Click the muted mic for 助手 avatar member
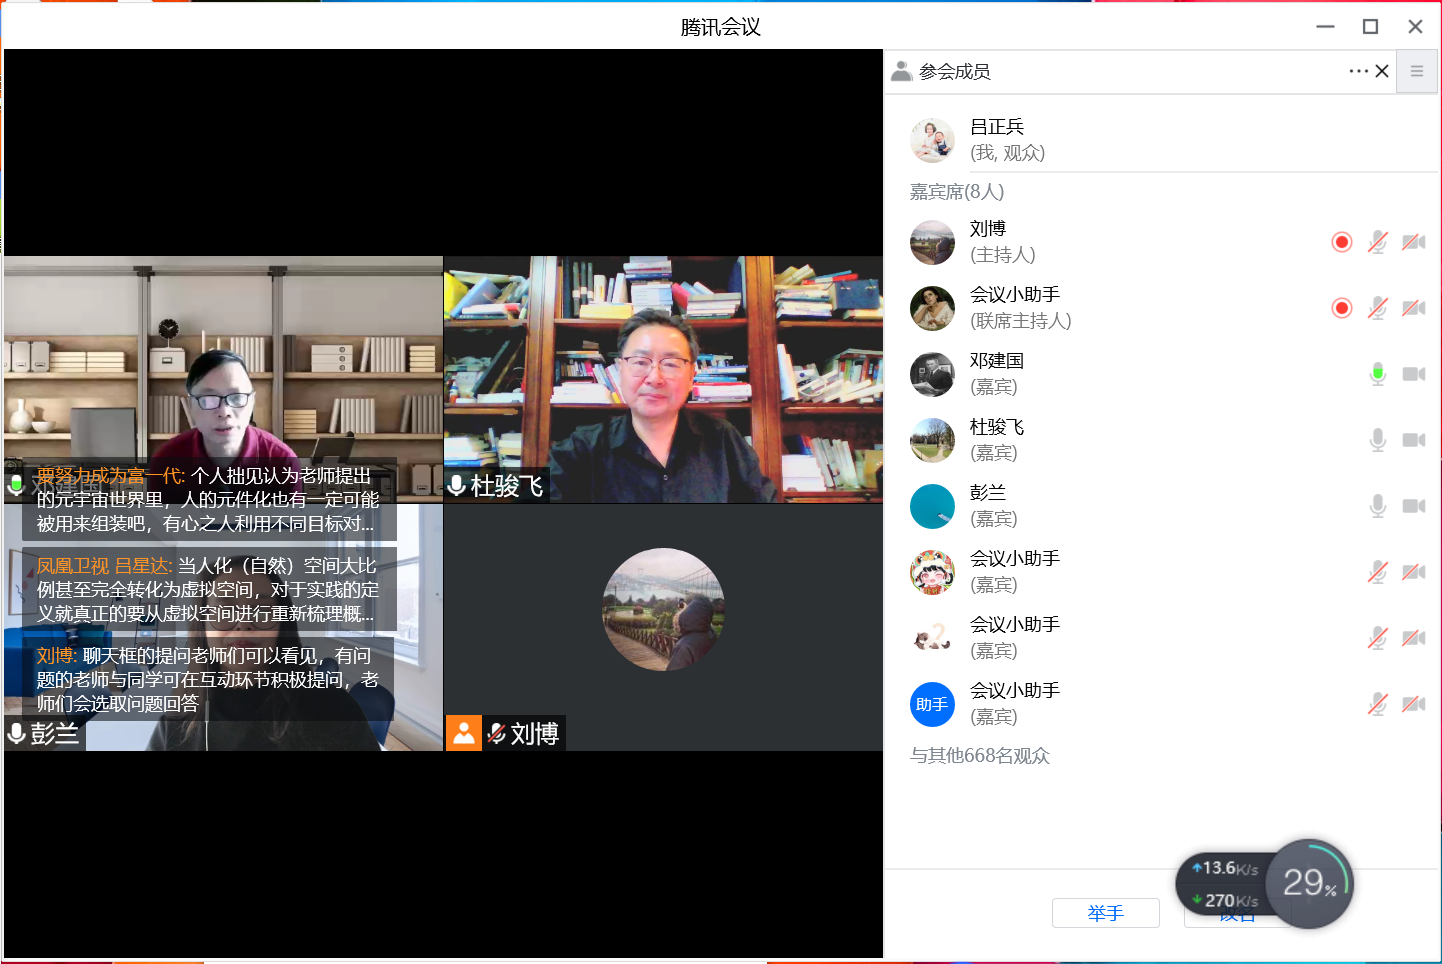 (1378, 704)
